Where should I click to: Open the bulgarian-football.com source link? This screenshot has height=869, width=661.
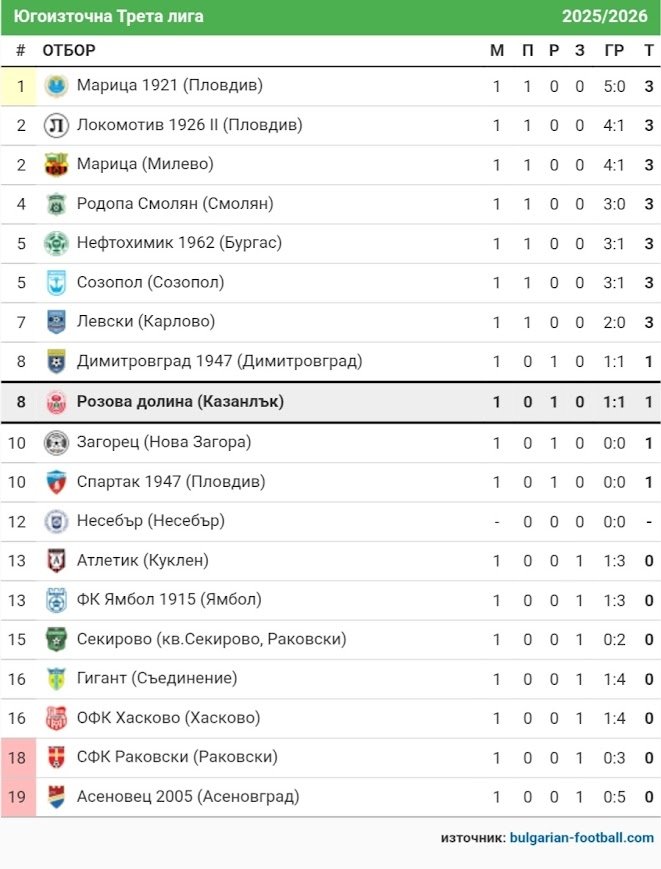[582, 838]
